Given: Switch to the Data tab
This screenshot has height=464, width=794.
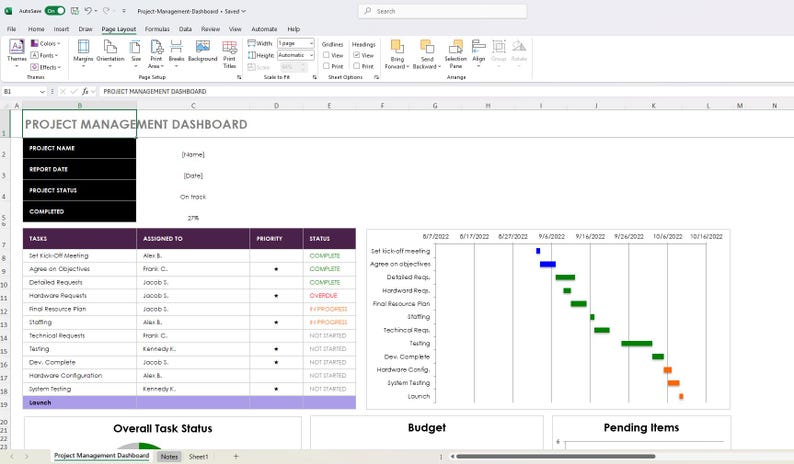Looking at the screenshot, I should [185, 29].
